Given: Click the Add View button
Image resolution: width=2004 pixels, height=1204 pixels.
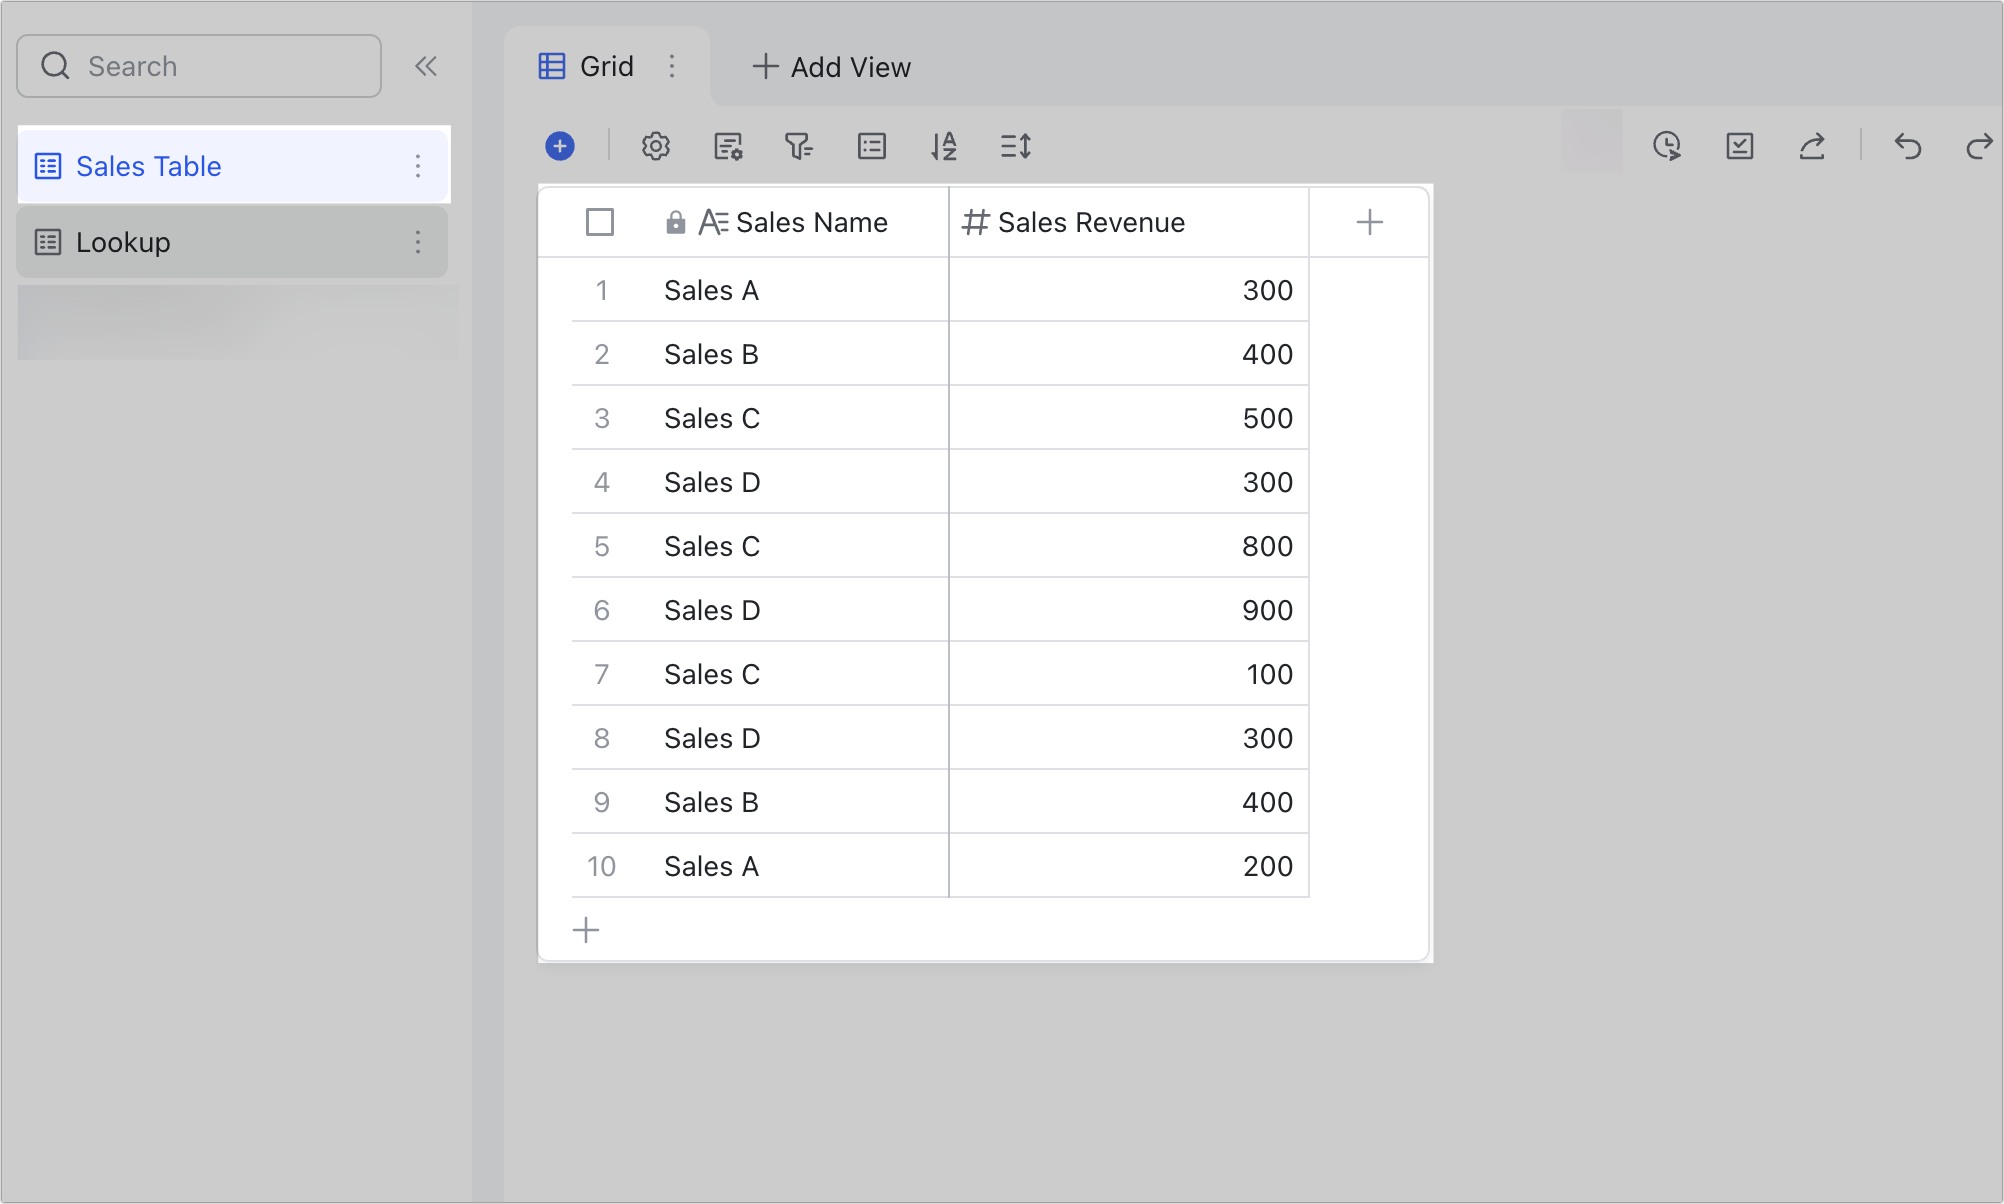Looking at the screenshot, I should [832, 67].
